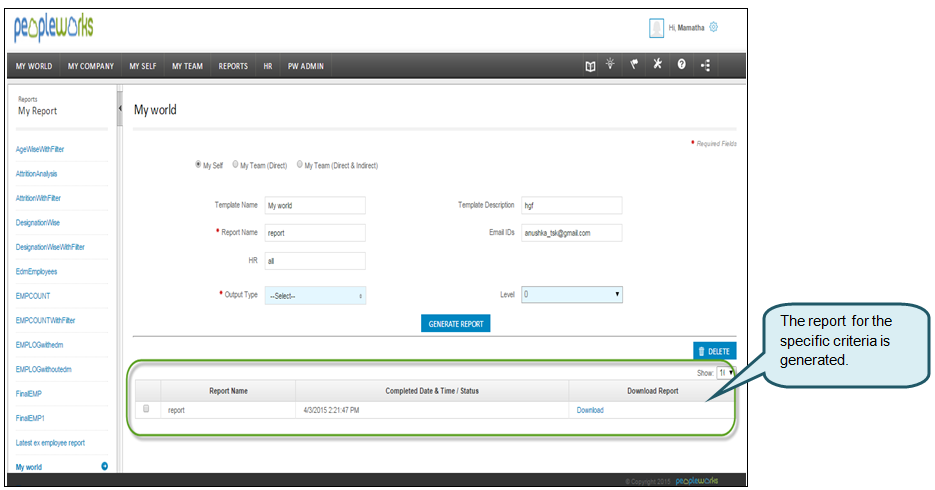Image resolution: width=935 pixels, height=490 pixels.
Task: Click the Download link for report
Action: coord(590,410)
